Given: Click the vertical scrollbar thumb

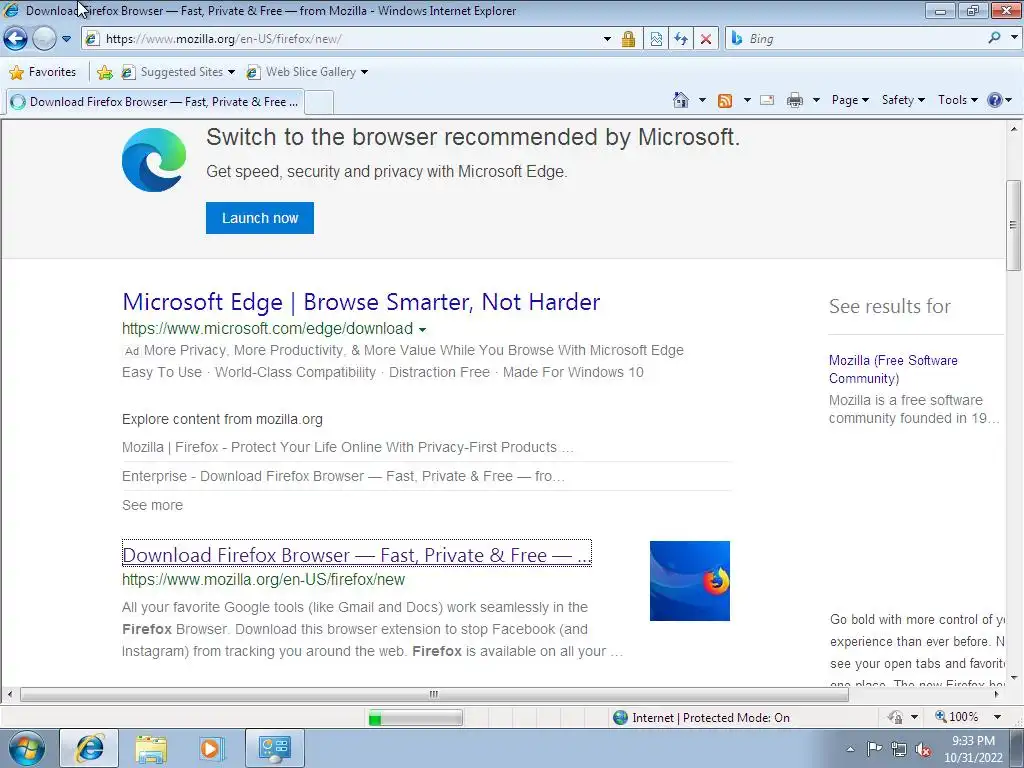Looking at the screenshot, I should (1014, 225).
